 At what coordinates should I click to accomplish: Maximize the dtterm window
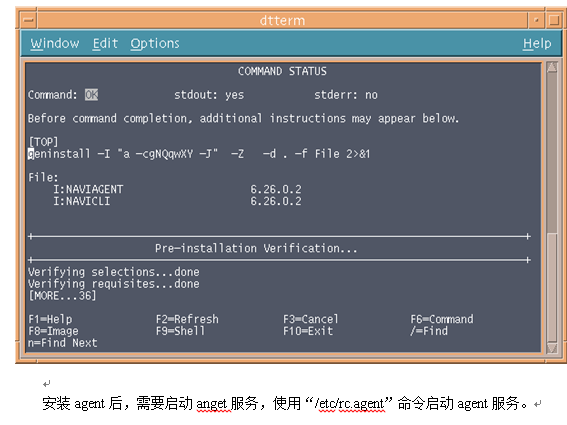553,20
